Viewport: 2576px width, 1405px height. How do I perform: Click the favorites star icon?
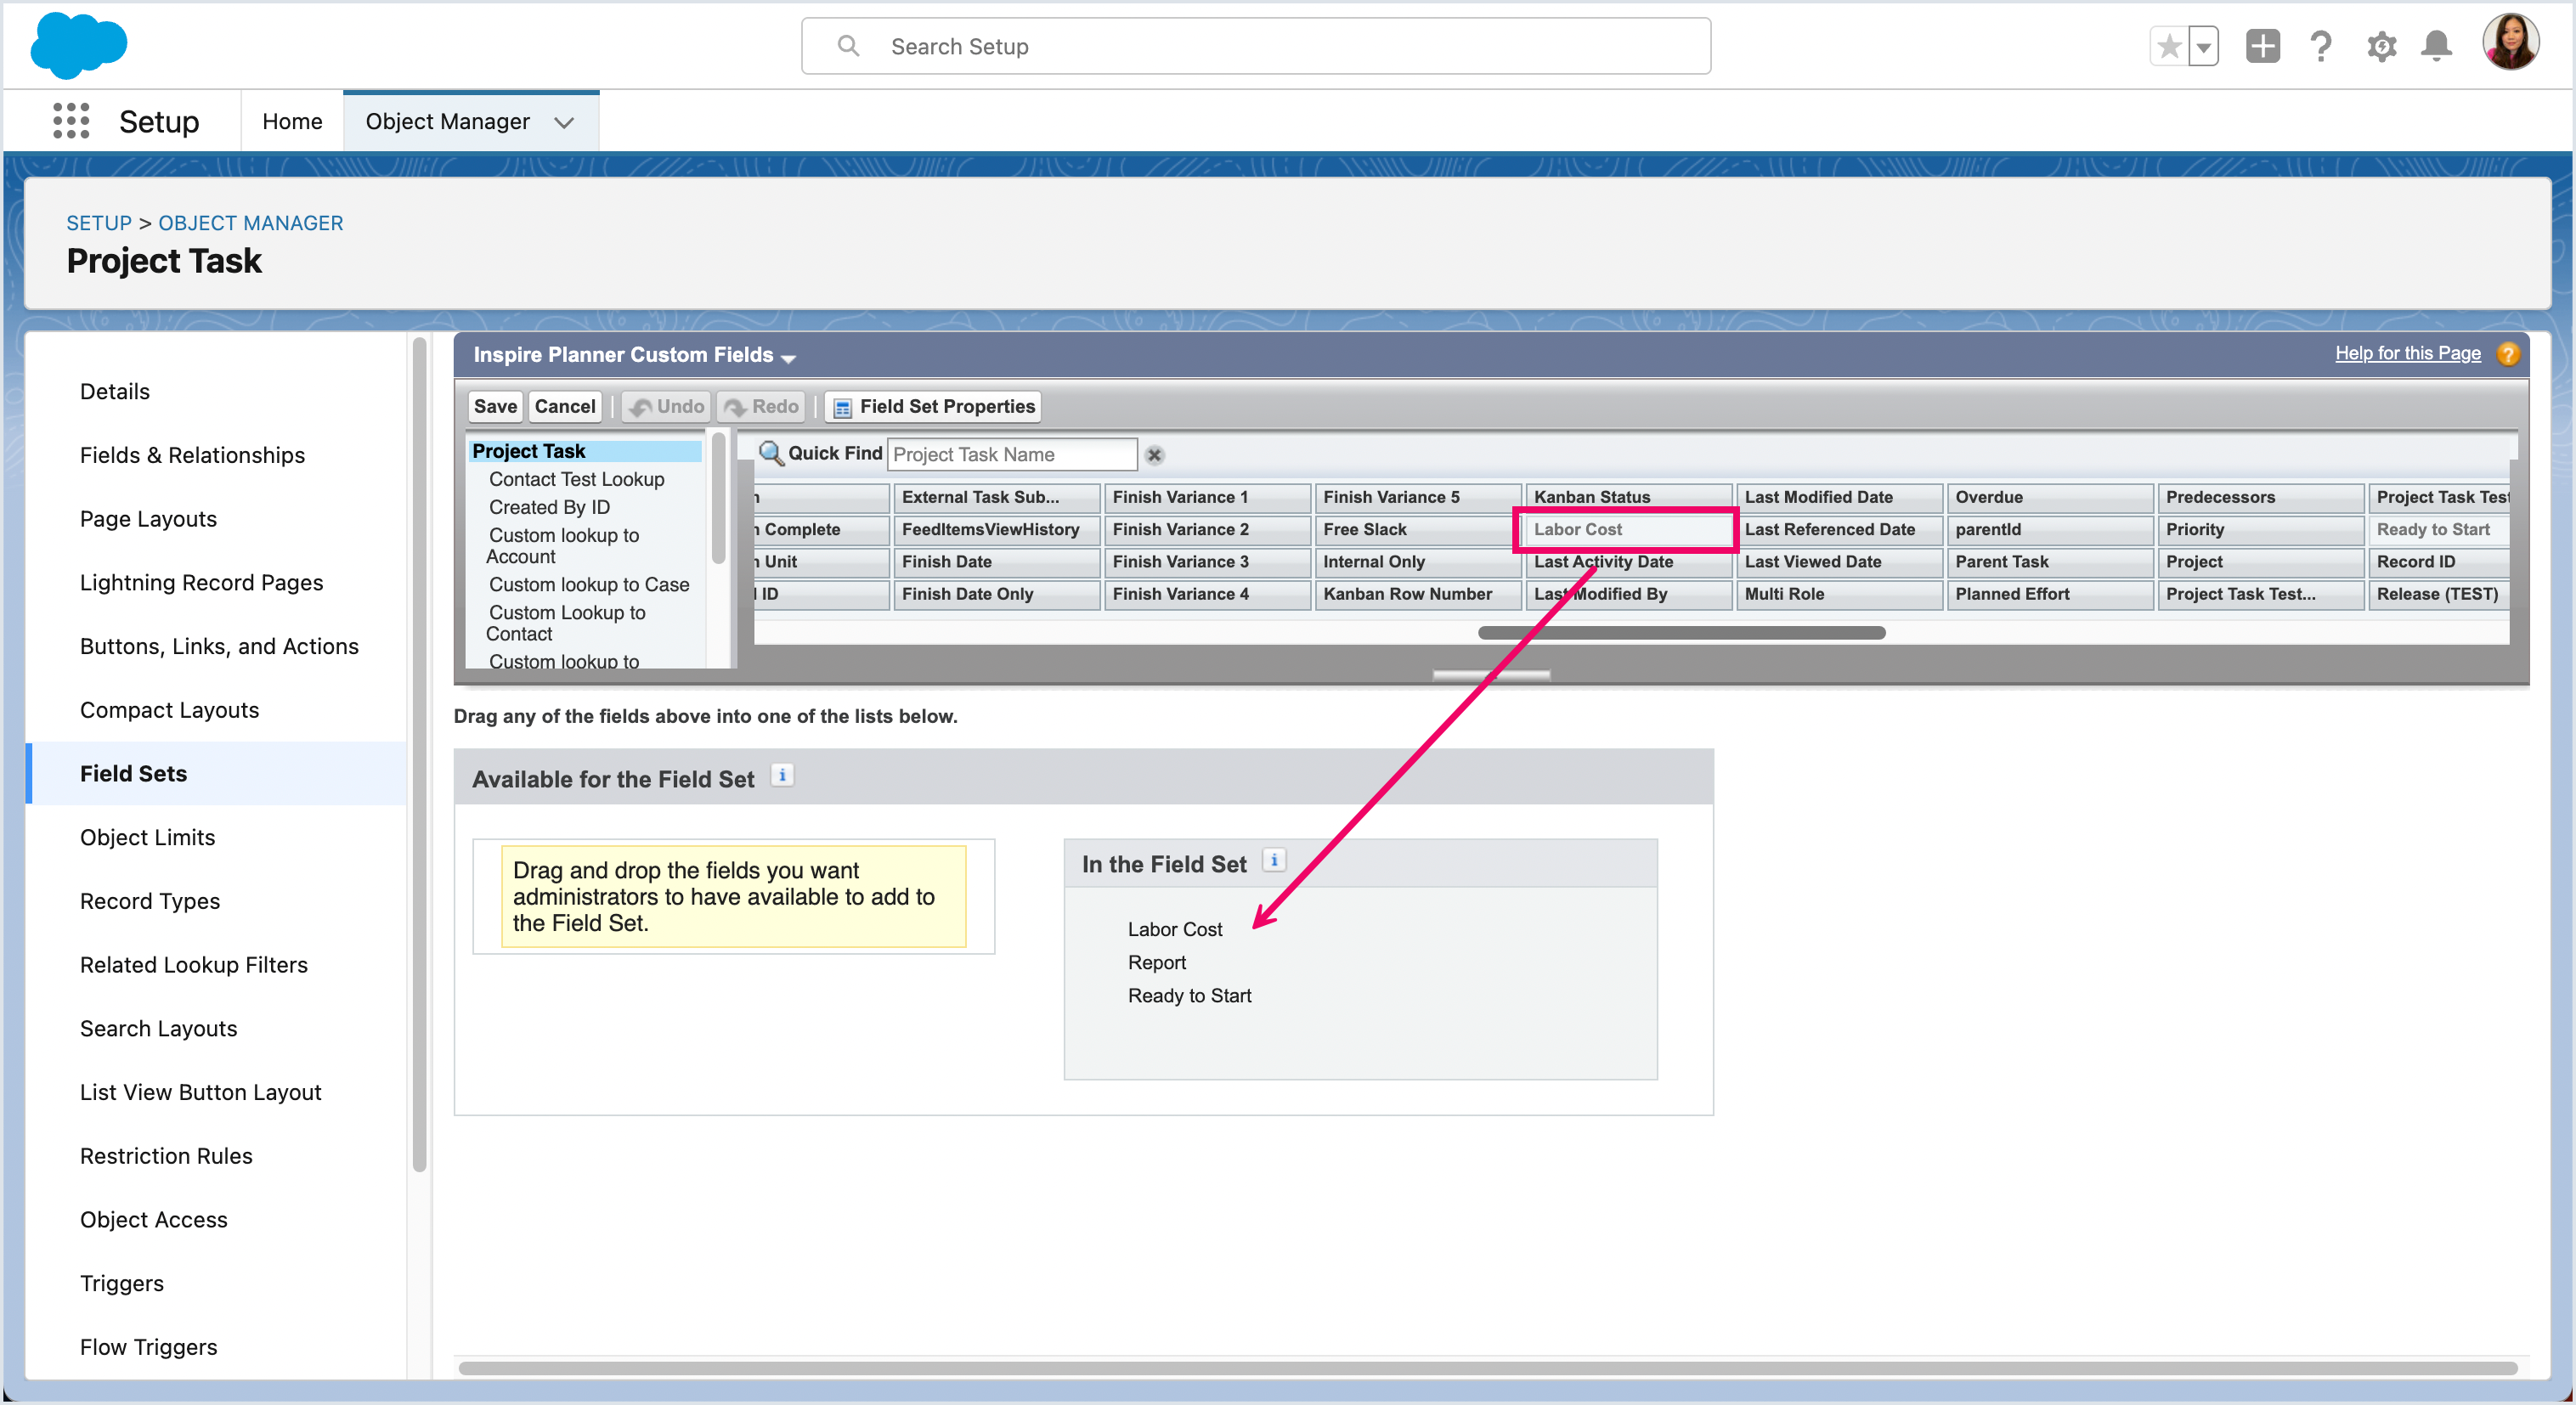pos(2169,46)
